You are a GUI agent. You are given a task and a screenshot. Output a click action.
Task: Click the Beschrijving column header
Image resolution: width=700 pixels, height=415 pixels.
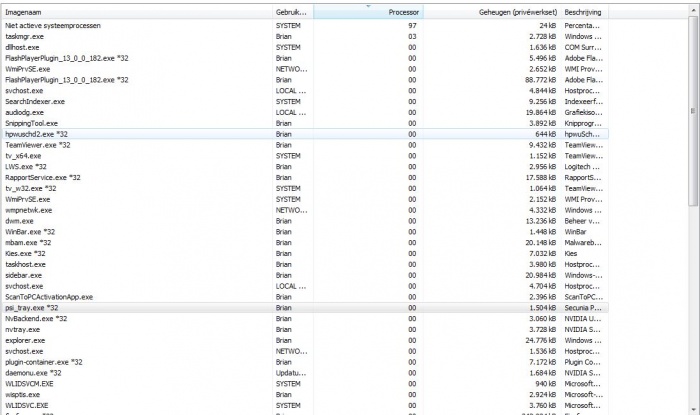tap(585, 12)
